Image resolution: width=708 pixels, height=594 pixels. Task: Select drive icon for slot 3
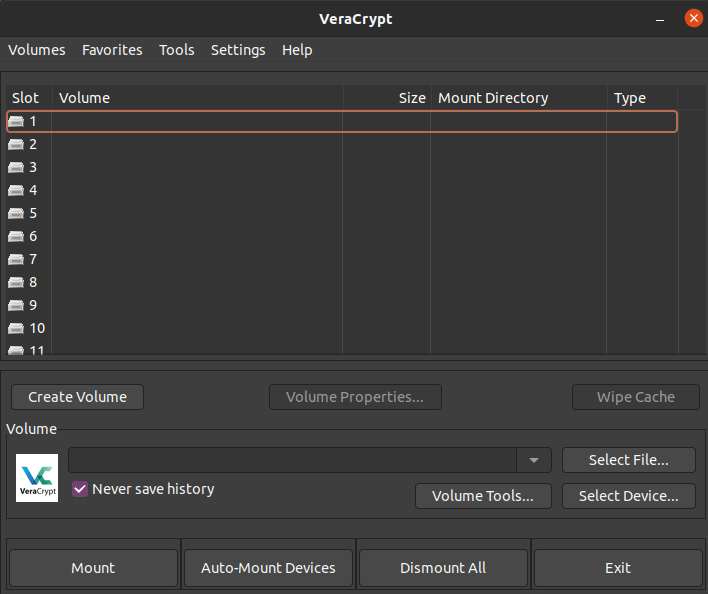[16, 167]
